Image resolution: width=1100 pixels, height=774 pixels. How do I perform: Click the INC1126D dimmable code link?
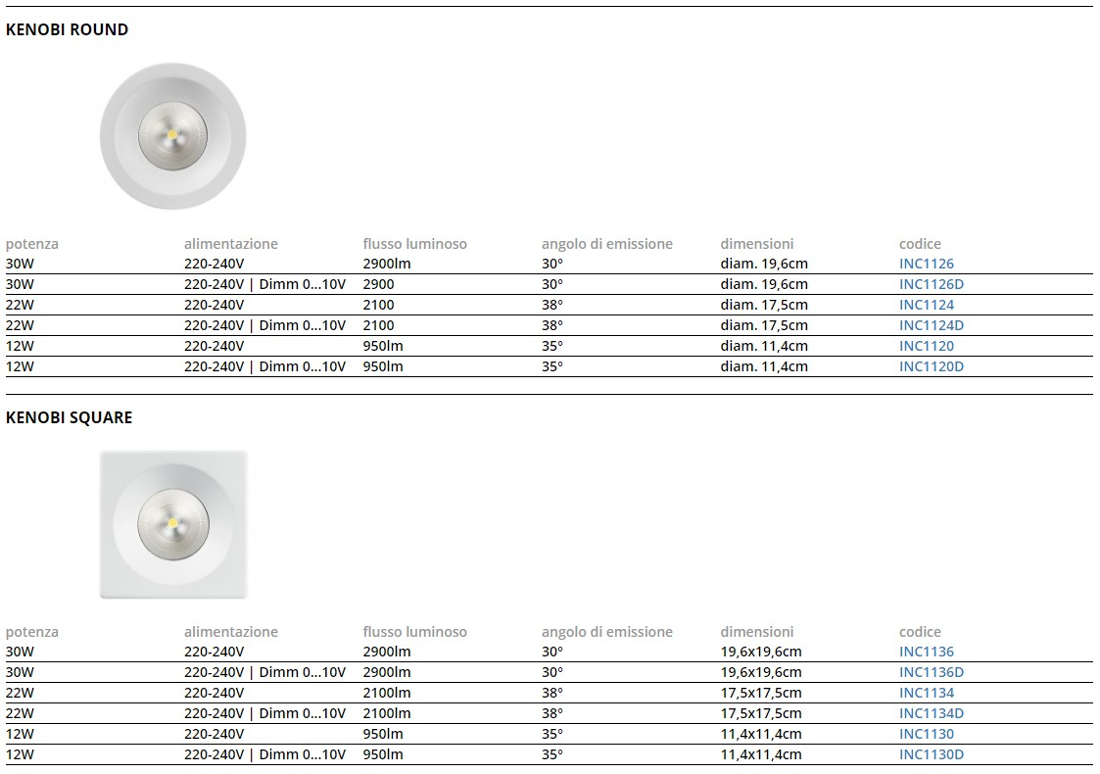pos(930,284)
